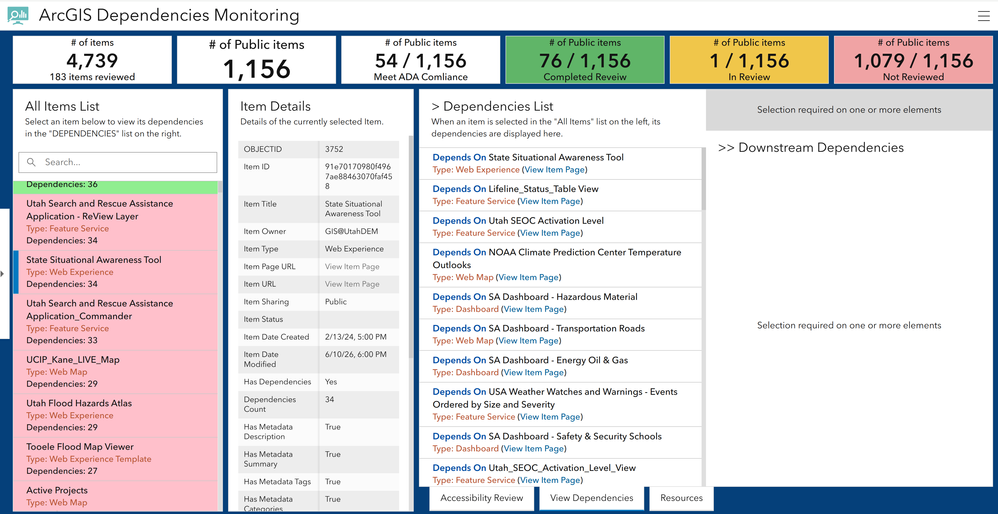Open View Item Page for Lifeline_Status_Table View
This screenshot has width=998, height=514.
click(x=550, y=201)
